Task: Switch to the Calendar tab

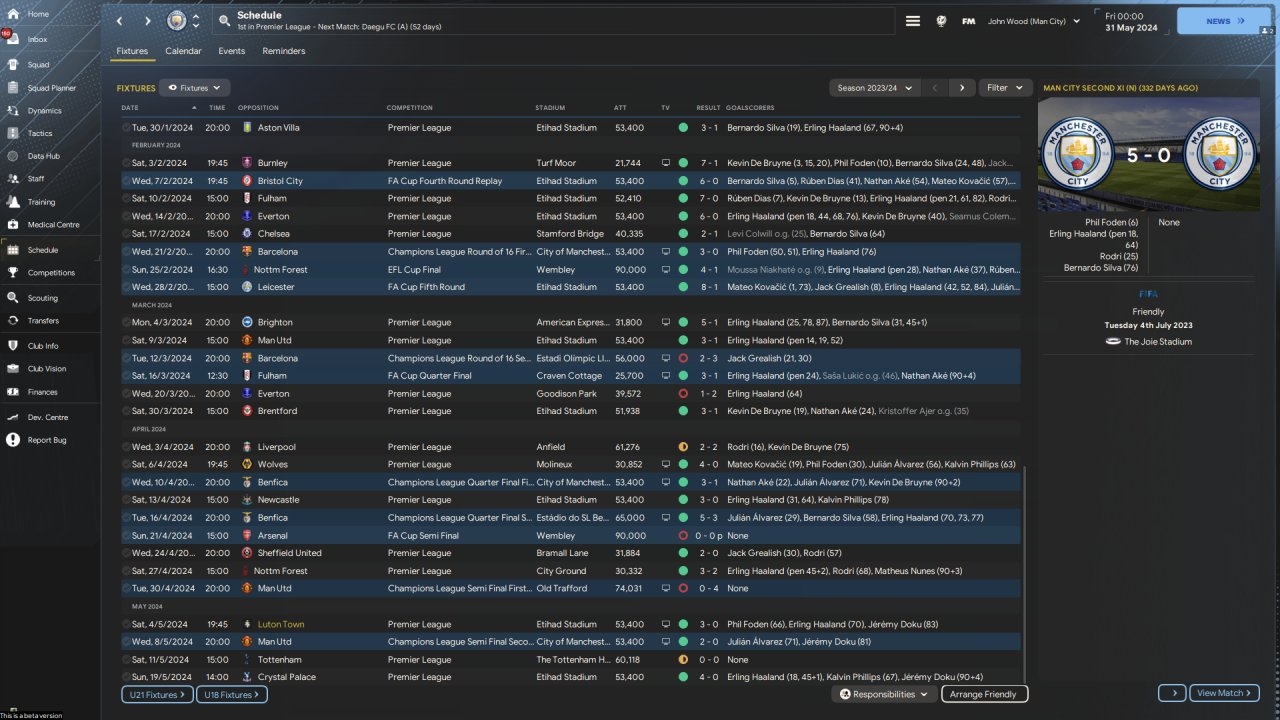Action: click(183, 51)
